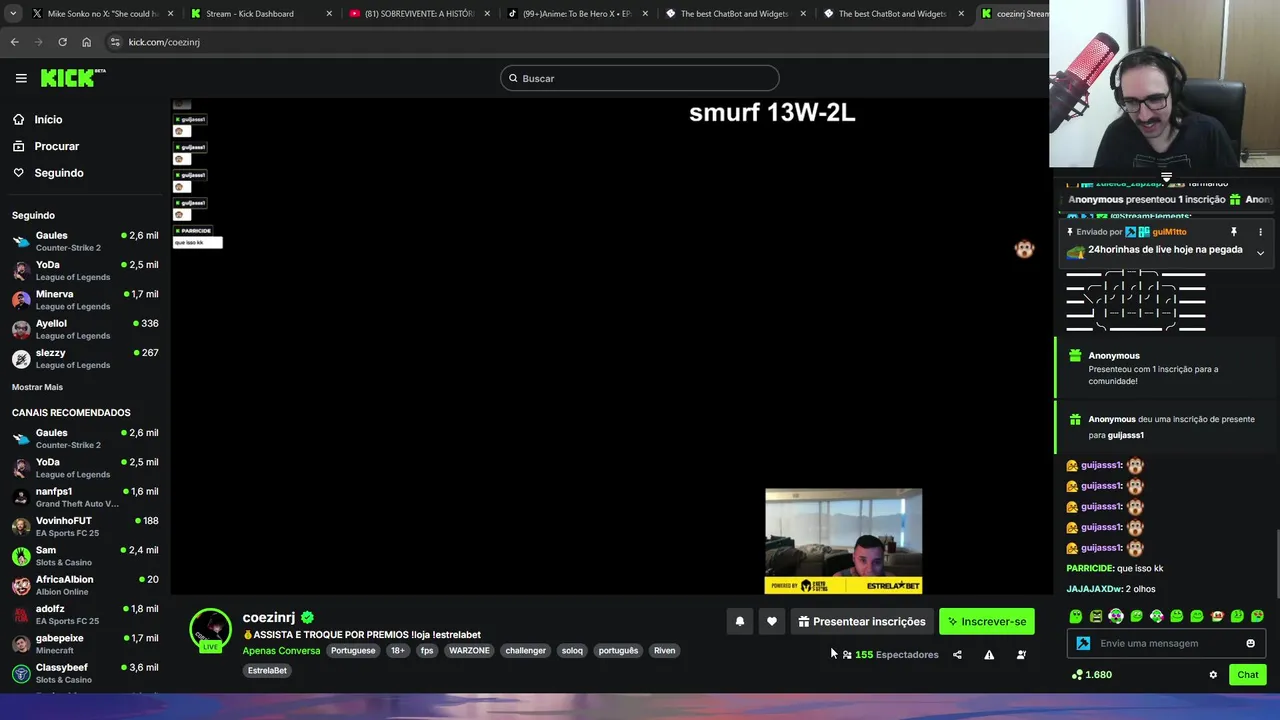The width and height of the screenshot is (1280, 720).
Task: Open recommended channel Classybeef
Action: 84,673
